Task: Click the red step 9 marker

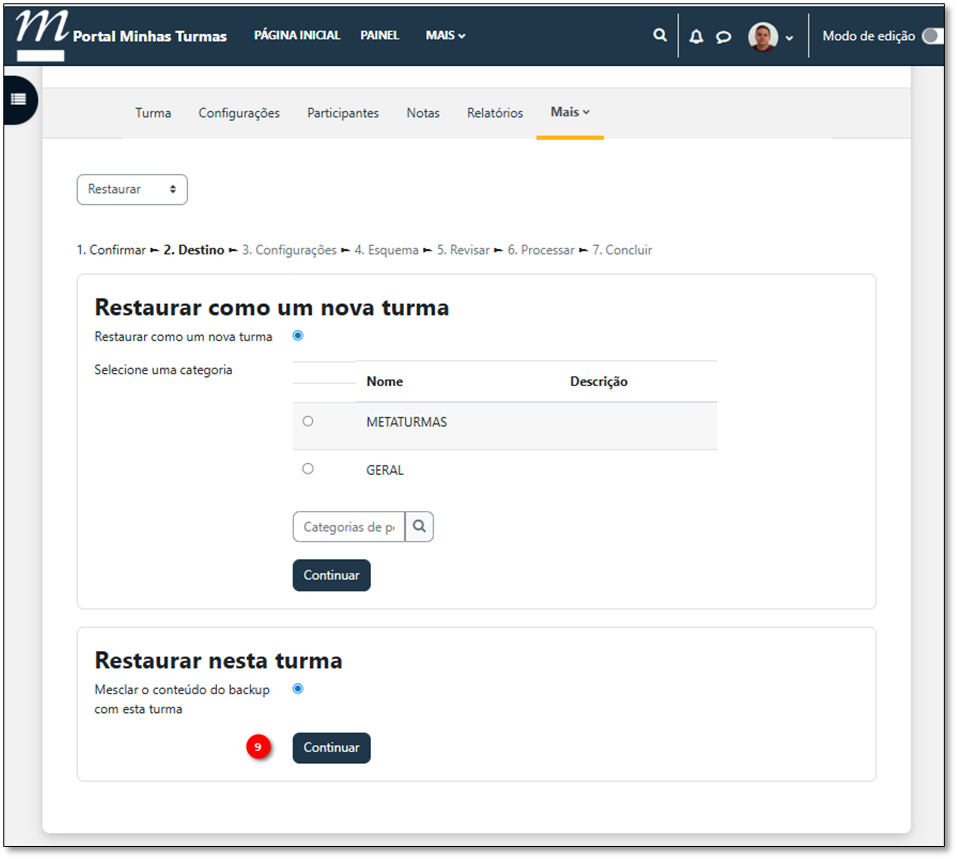Action: [x=258, y=747]
